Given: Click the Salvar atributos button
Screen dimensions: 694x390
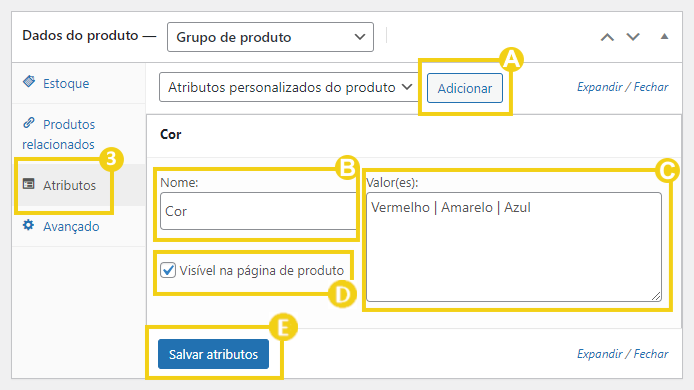Looking at the screenshot, I should point(213,354).
